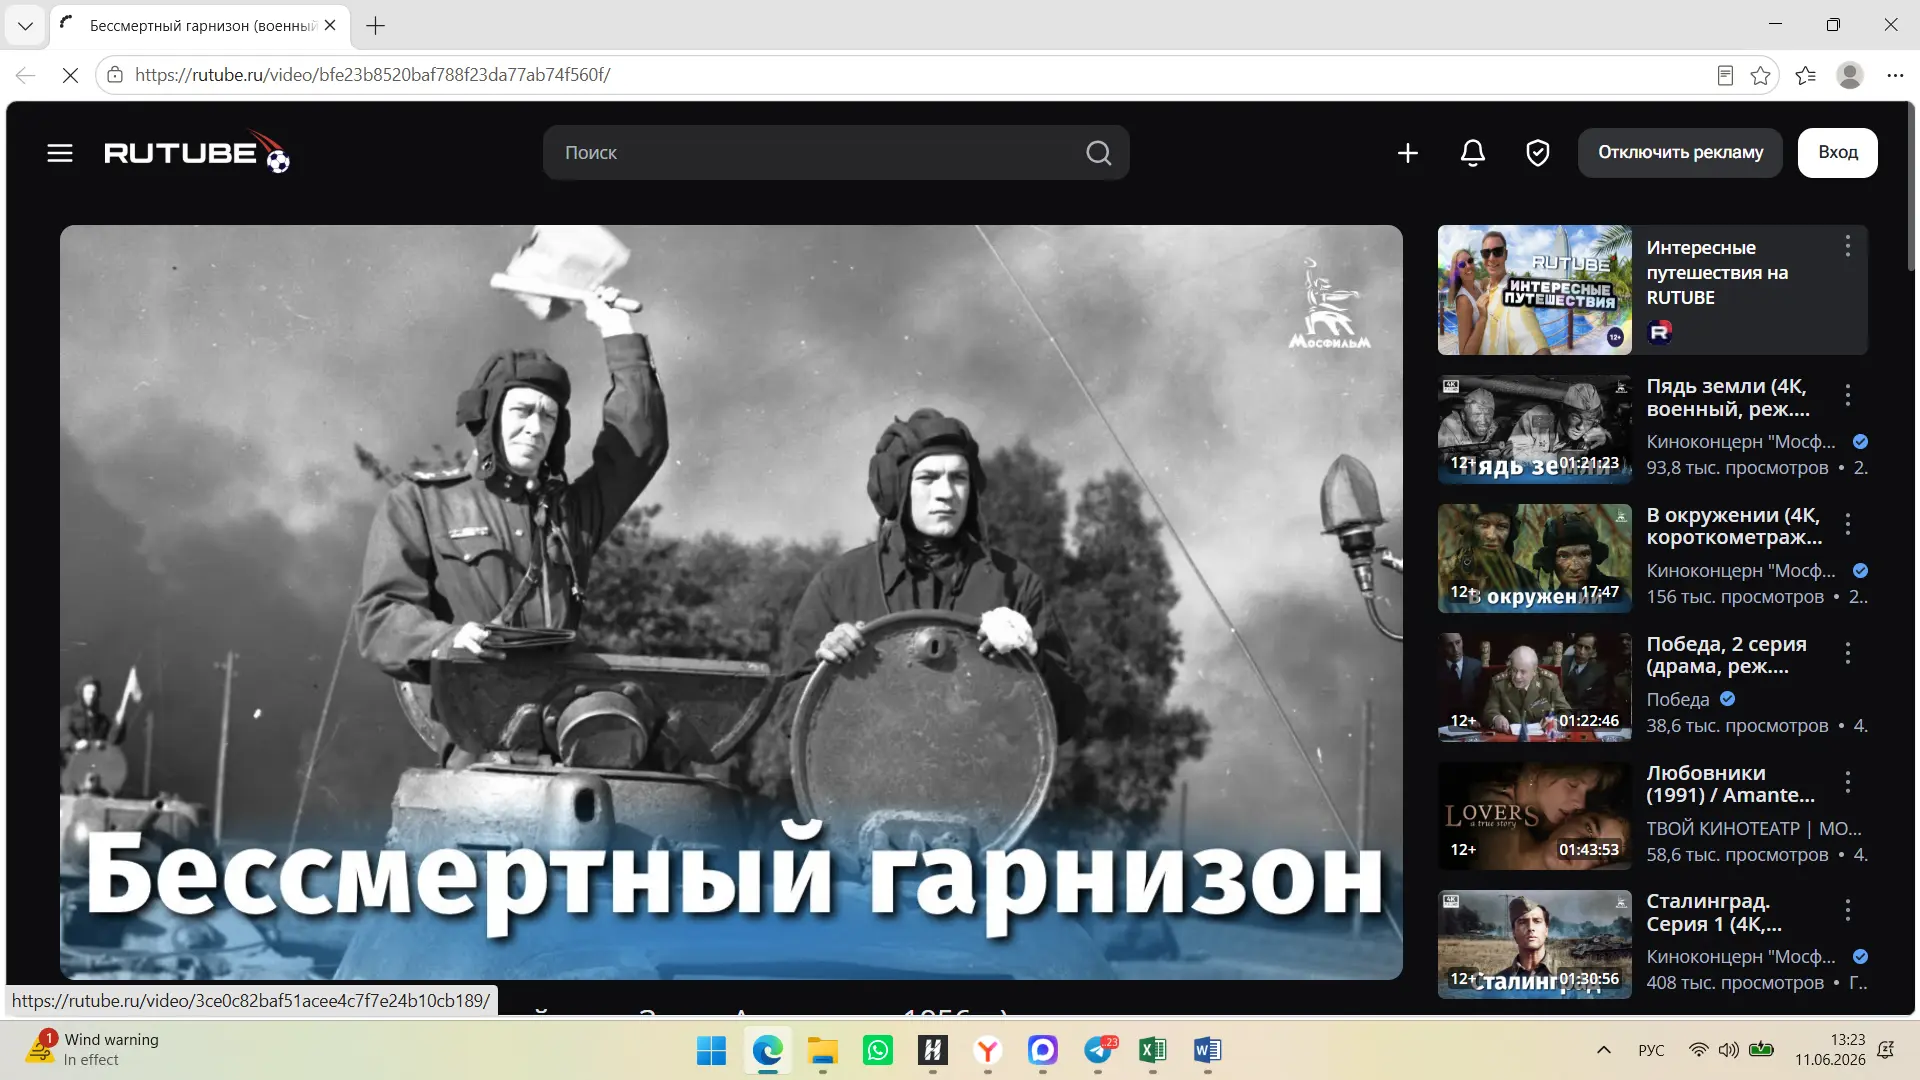This screenshot has width=1920, height=1080.
Task: Click the Вход login button
Action: 1837,152
